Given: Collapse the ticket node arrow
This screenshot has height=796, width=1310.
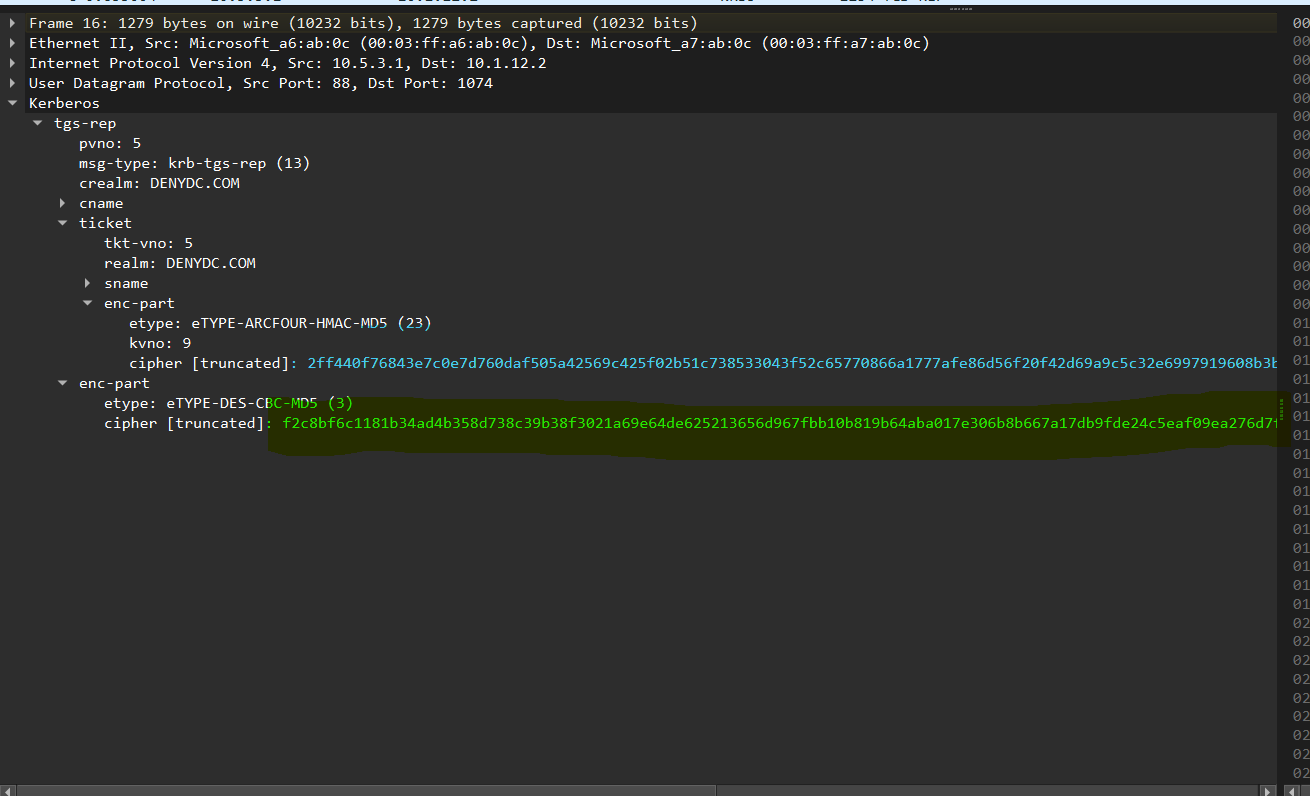Looking at the screenshot, I should coord(62,223).
